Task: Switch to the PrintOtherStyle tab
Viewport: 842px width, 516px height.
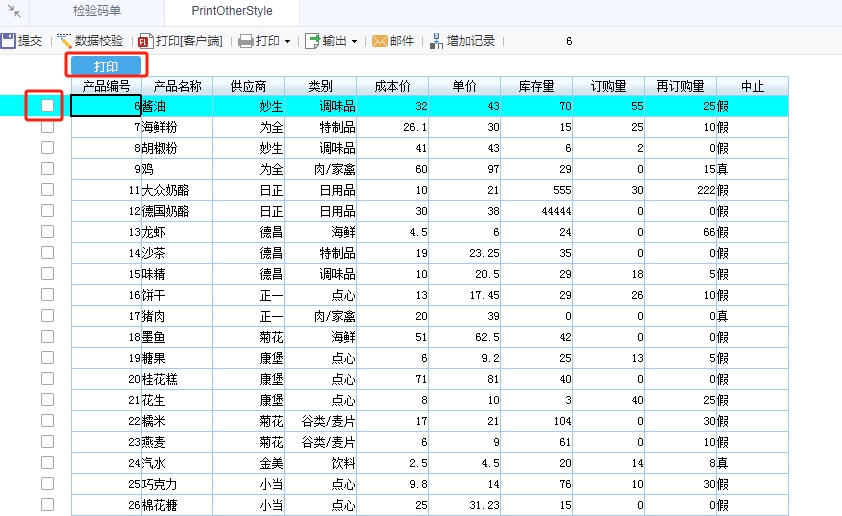Action: click(x=232, y=11)
